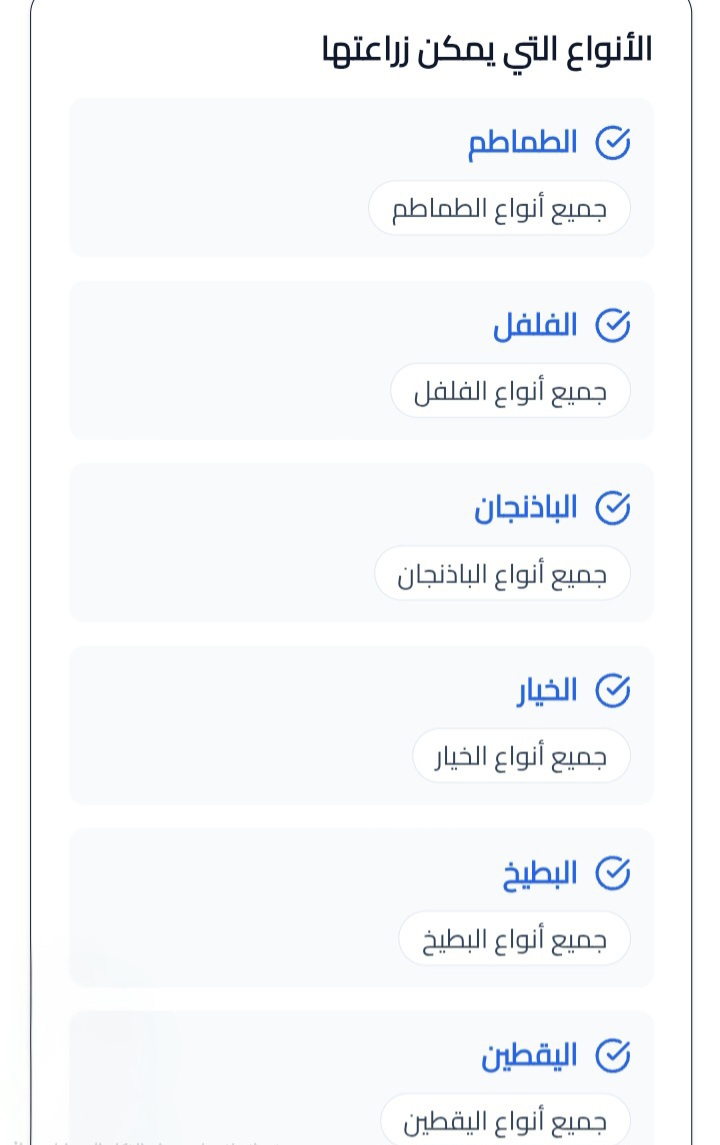This screenshot has width=720, height=1145.
Task: Click the checkmark icon beside الباذنجان
Action: (x=612, y=508)
